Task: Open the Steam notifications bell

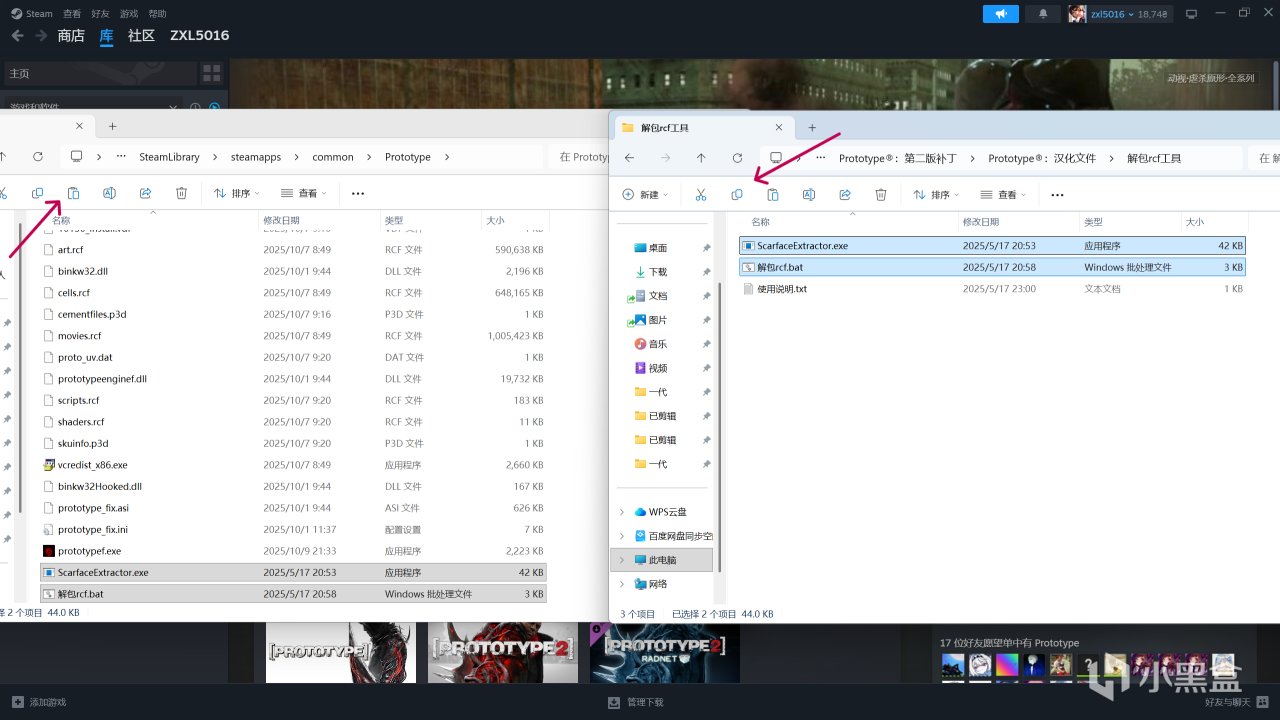Action: [1043, 14]
